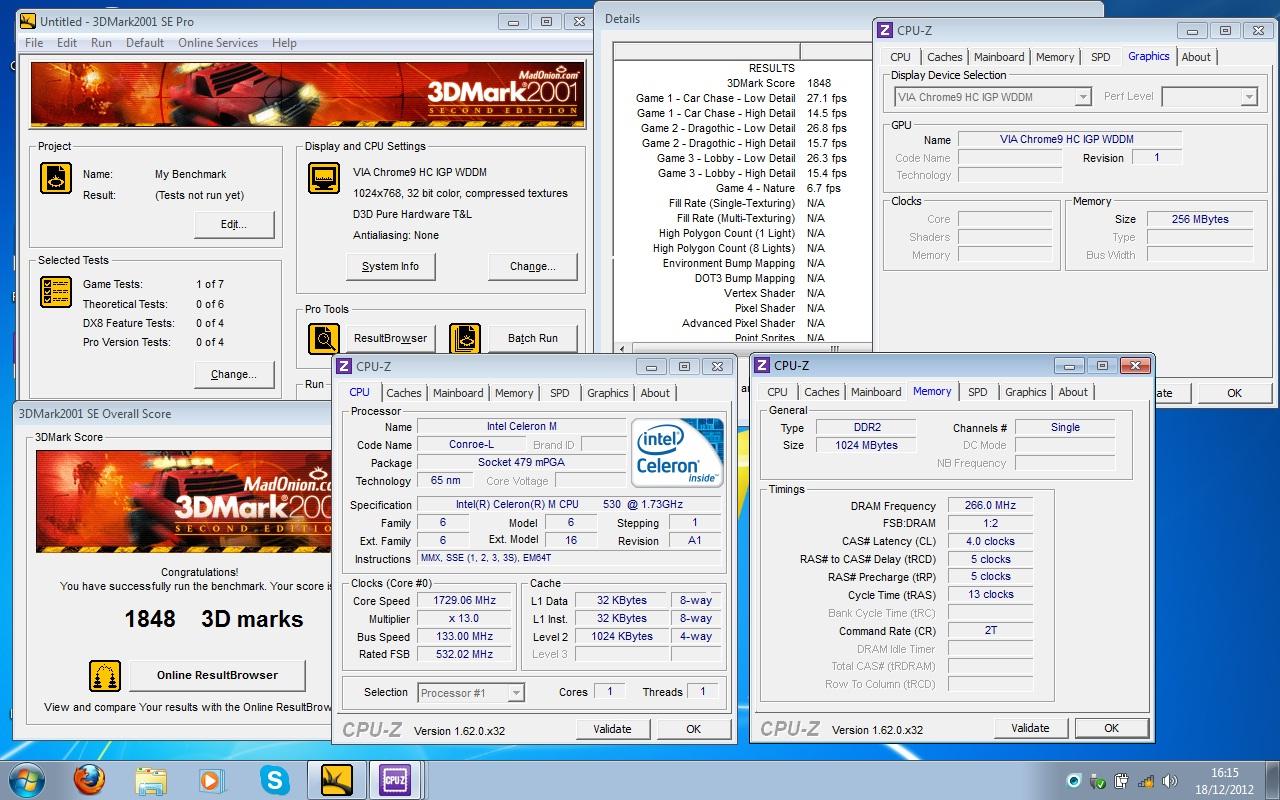The height and width of the screenshot is (800, 1280).
Task: Open the Default menu in 3DMark
Action: point(145,43)
